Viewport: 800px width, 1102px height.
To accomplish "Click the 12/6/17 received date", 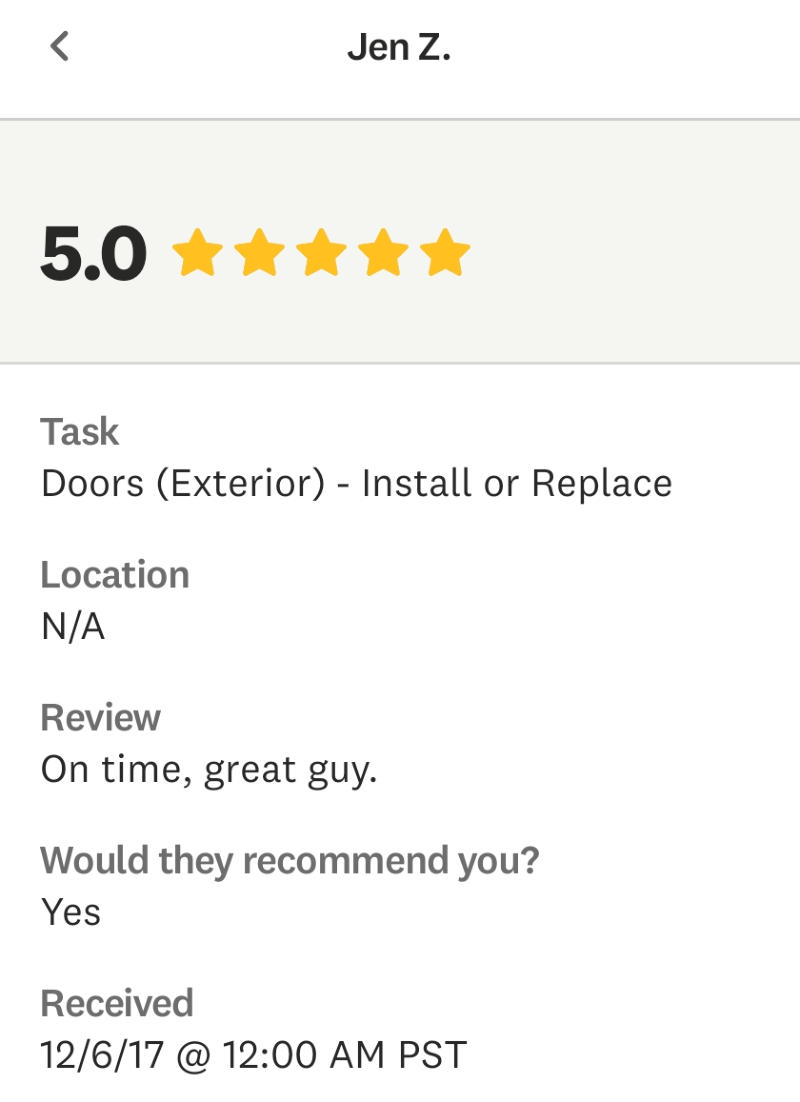I will (101, 1055).
